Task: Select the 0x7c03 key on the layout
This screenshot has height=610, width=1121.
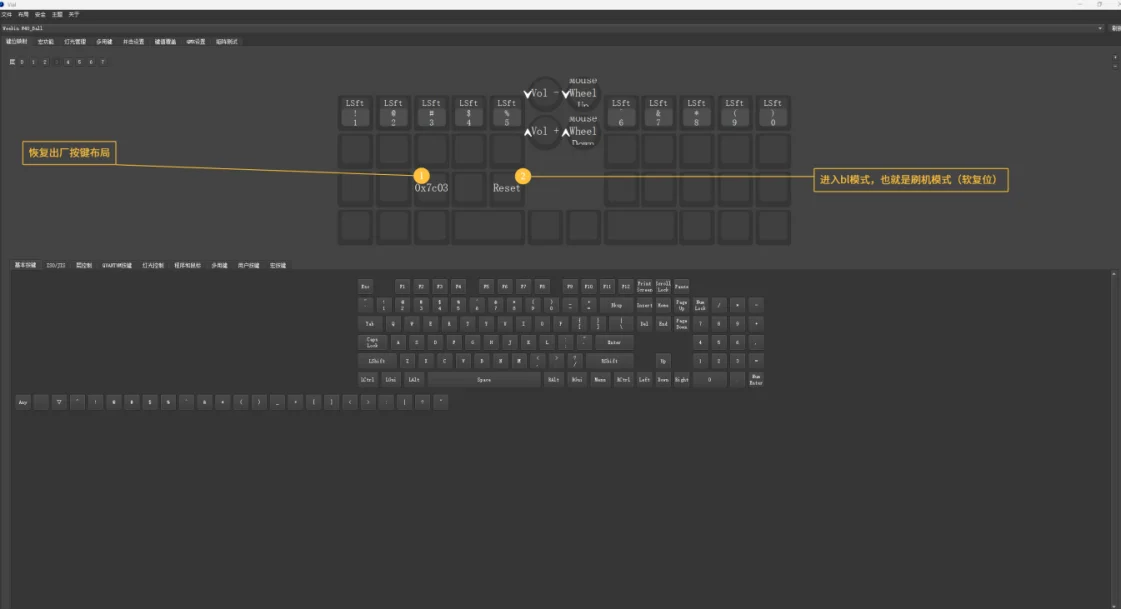Action: click(431, 188)
